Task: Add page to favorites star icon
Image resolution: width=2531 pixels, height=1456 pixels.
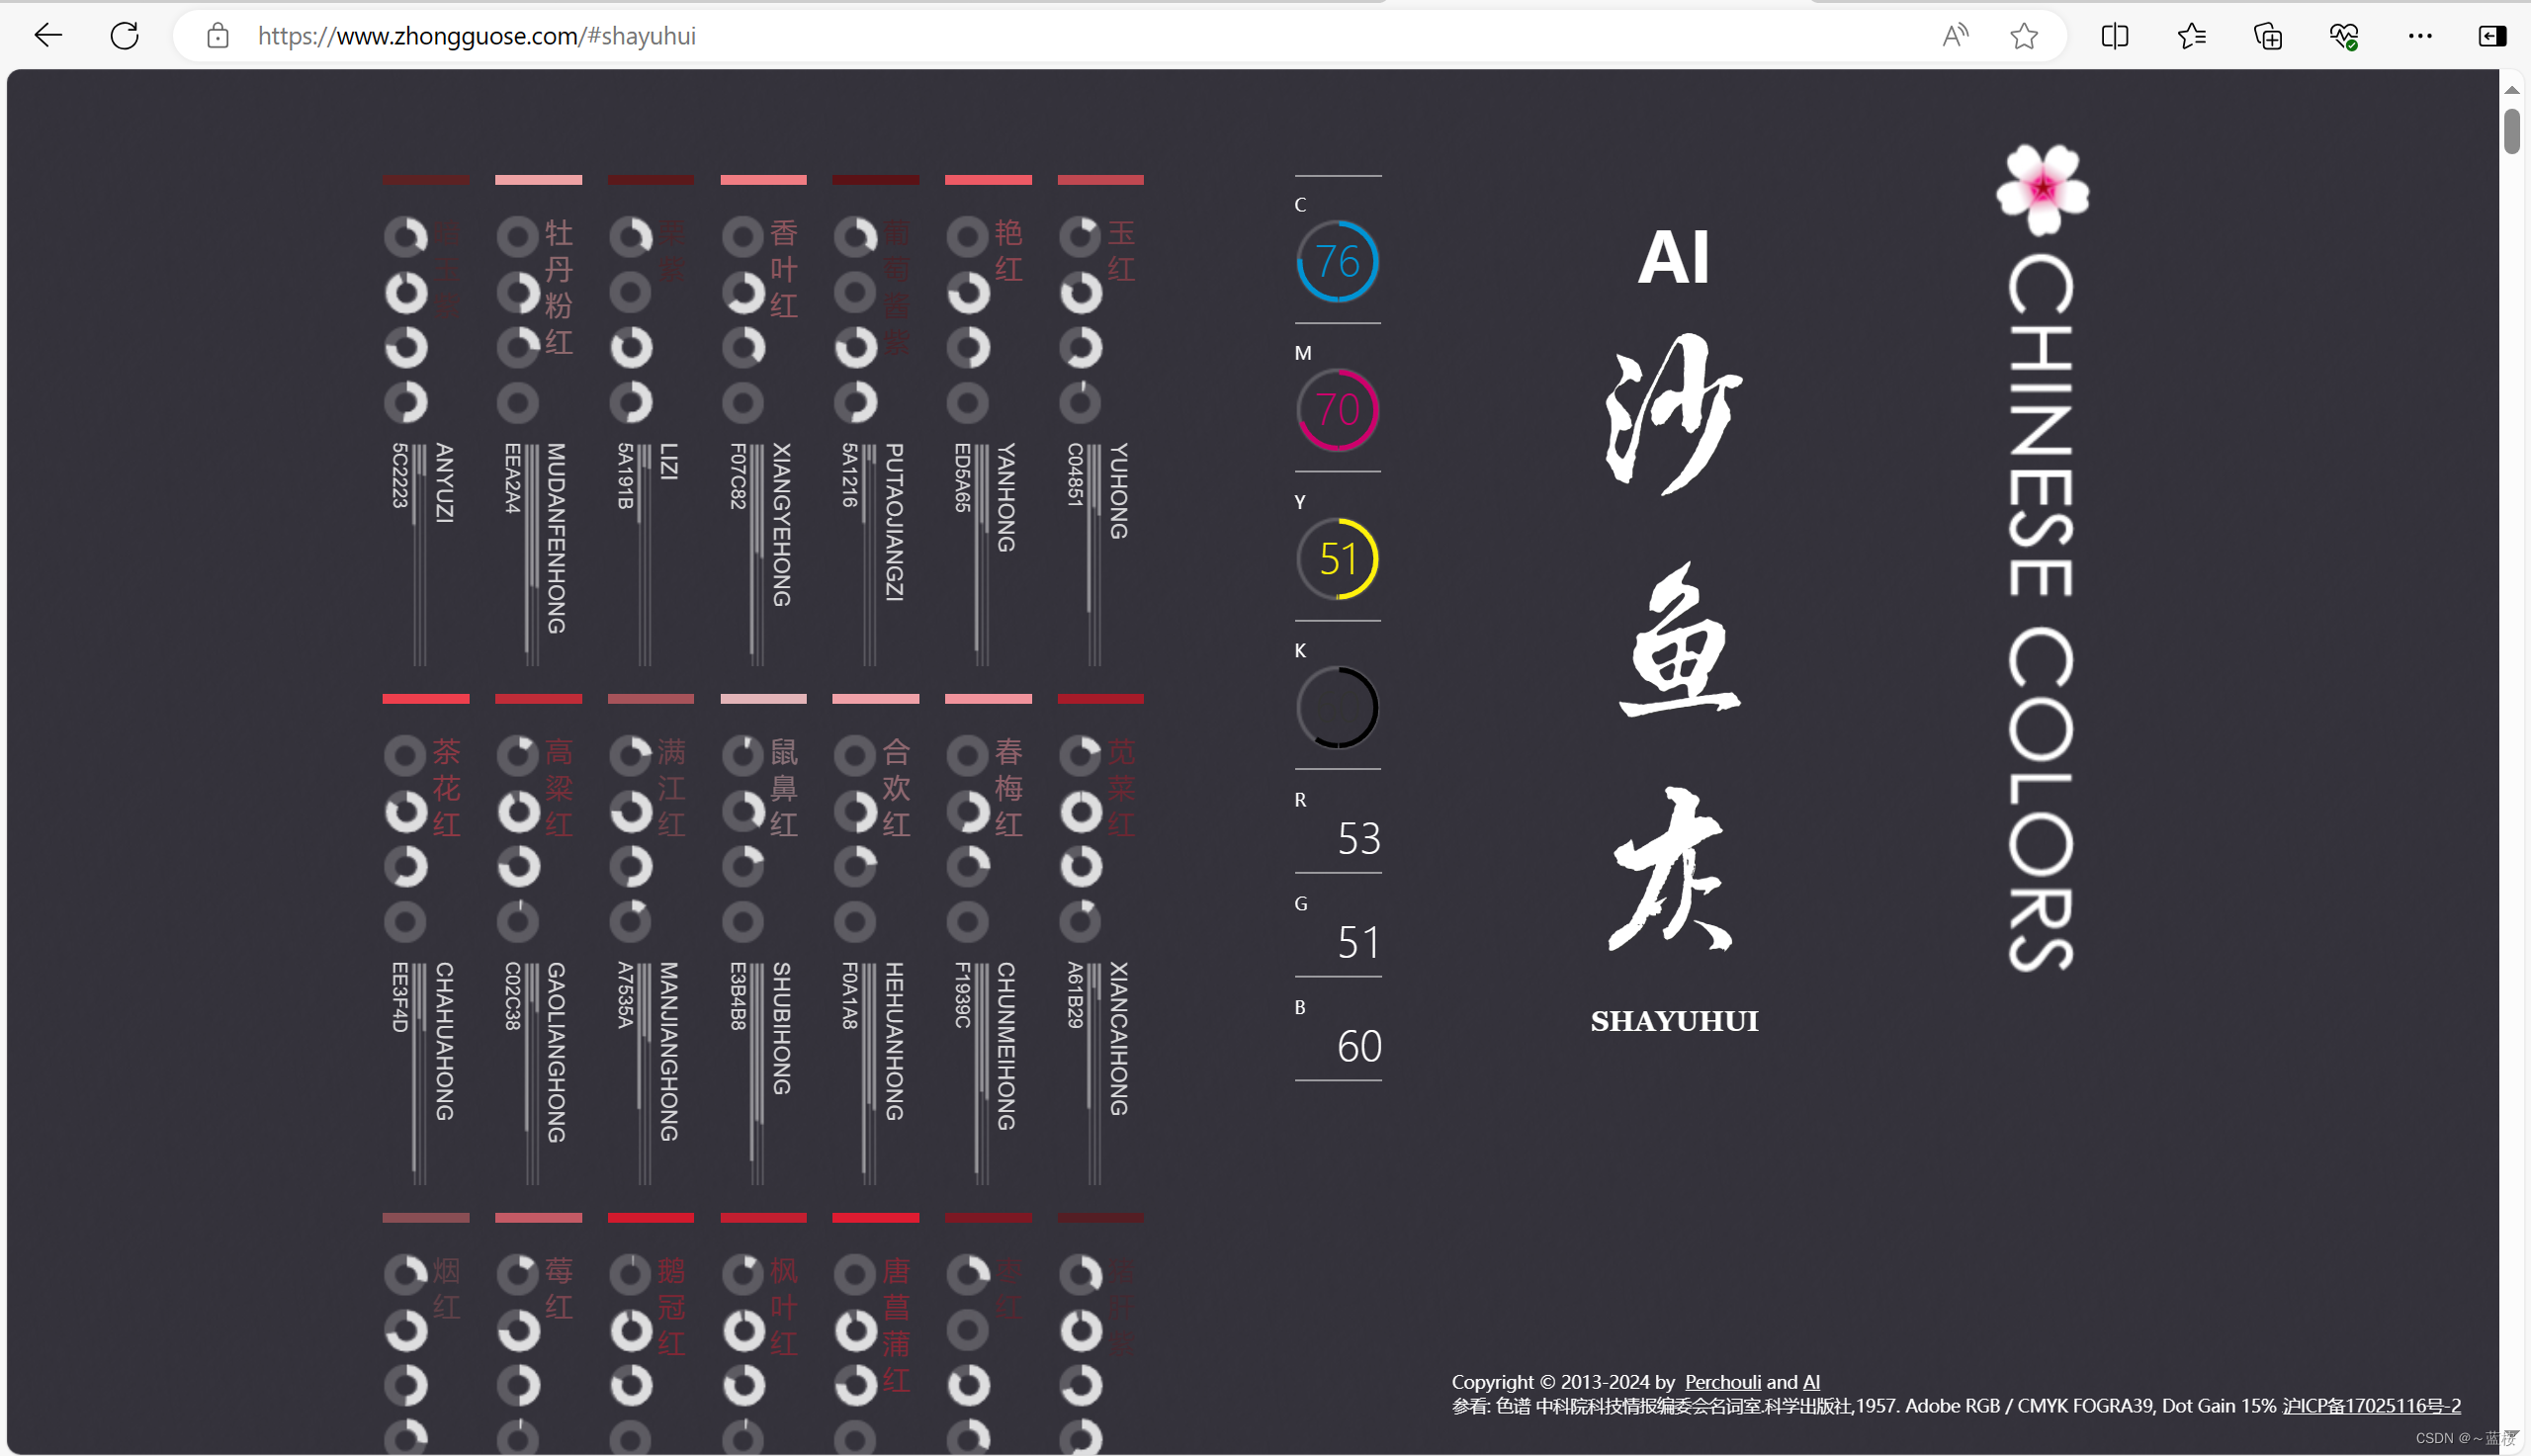Action: 2023,36
